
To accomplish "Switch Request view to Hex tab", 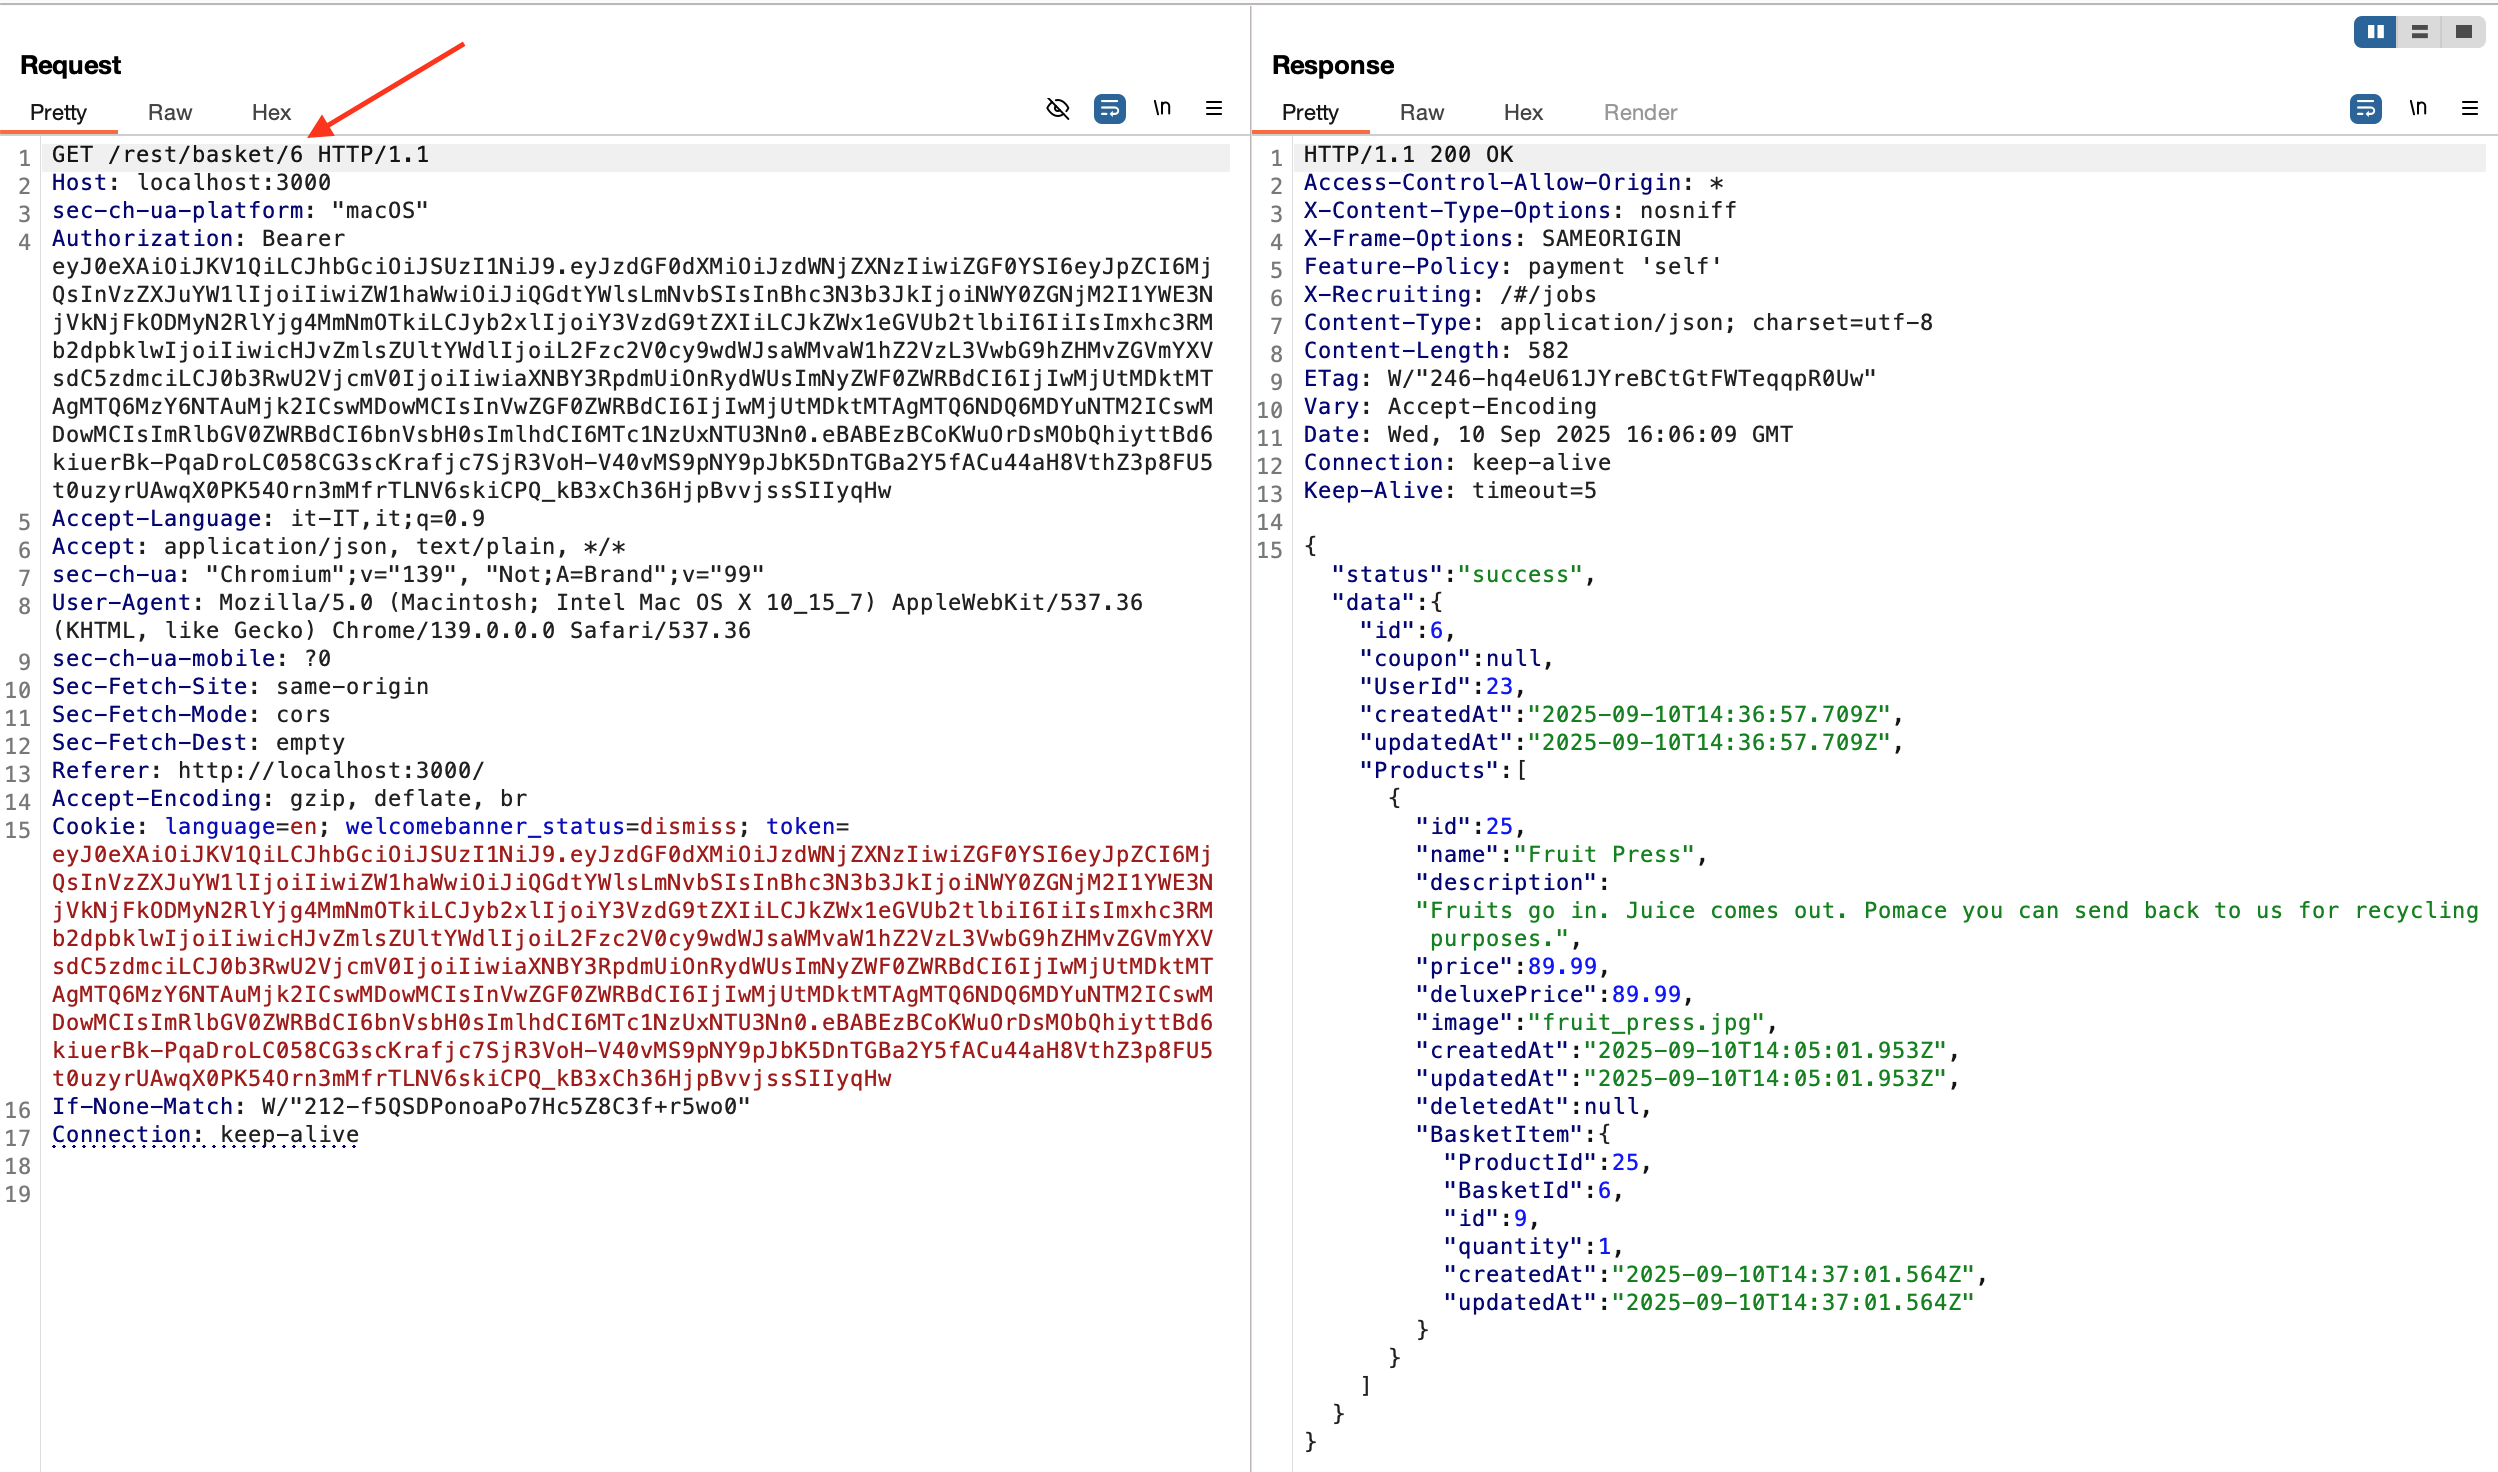I will 271,112.
